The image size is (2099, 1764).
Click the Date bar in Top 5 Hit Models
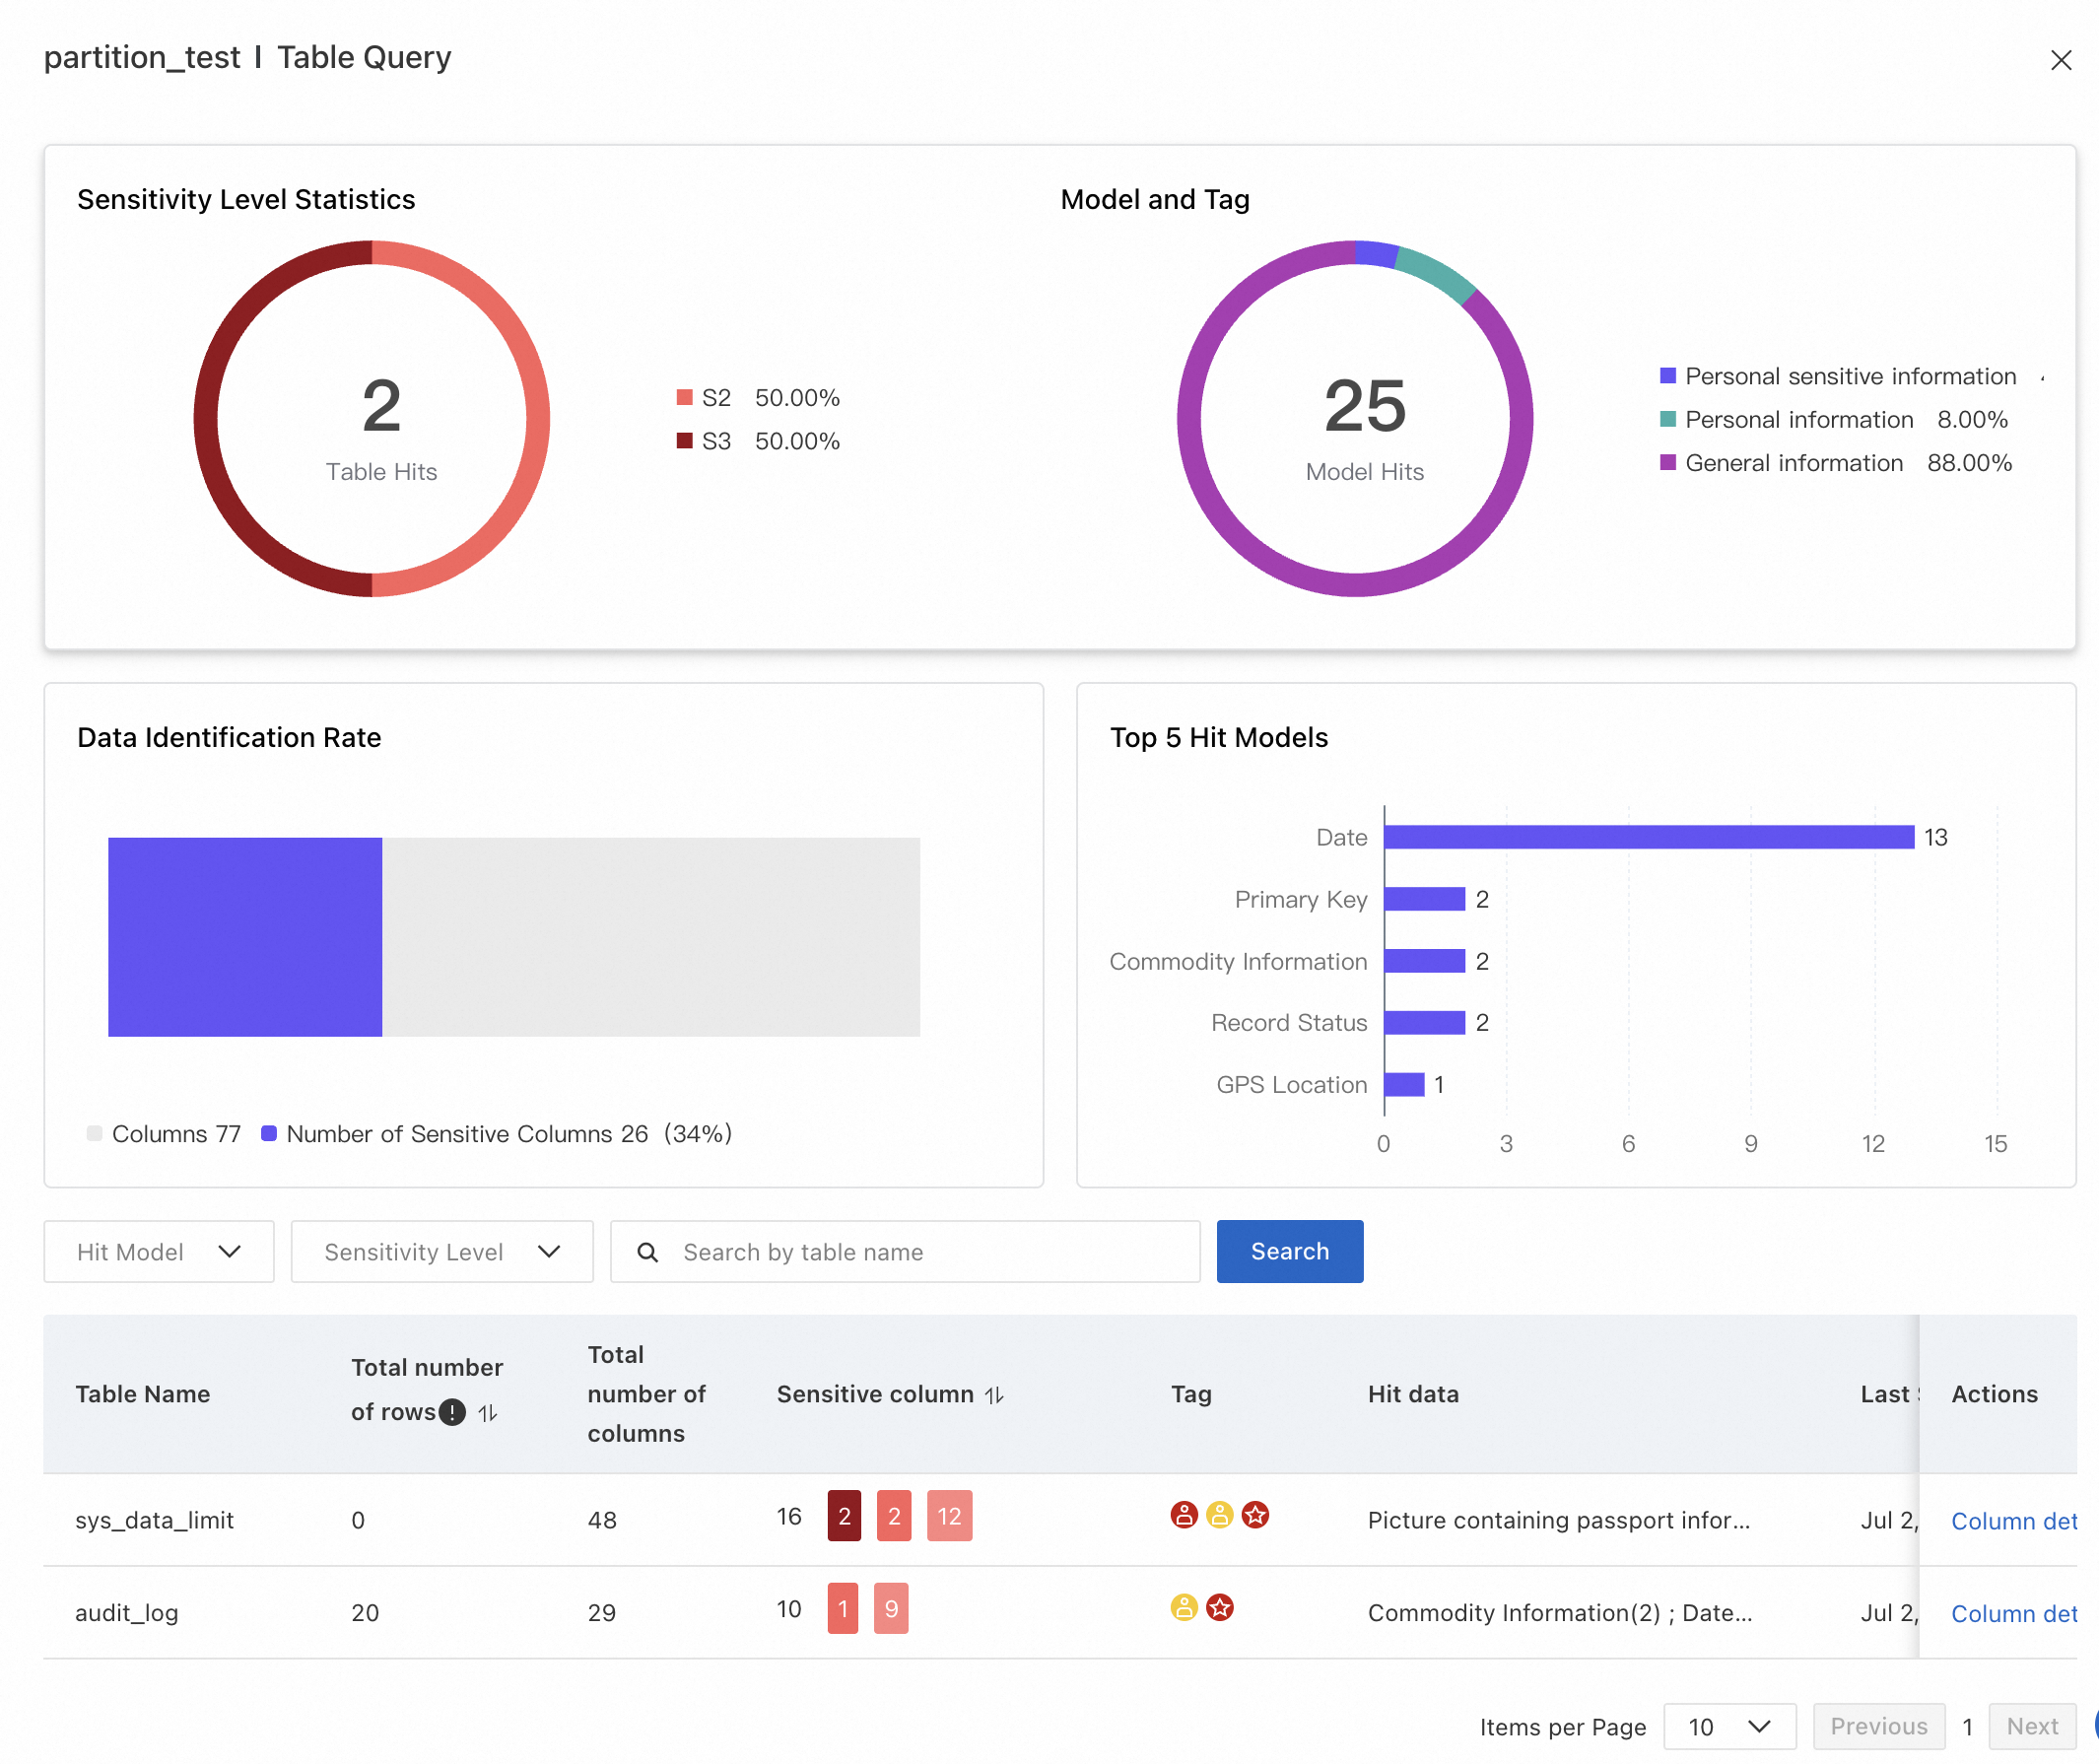click(x=1648, y=837)
